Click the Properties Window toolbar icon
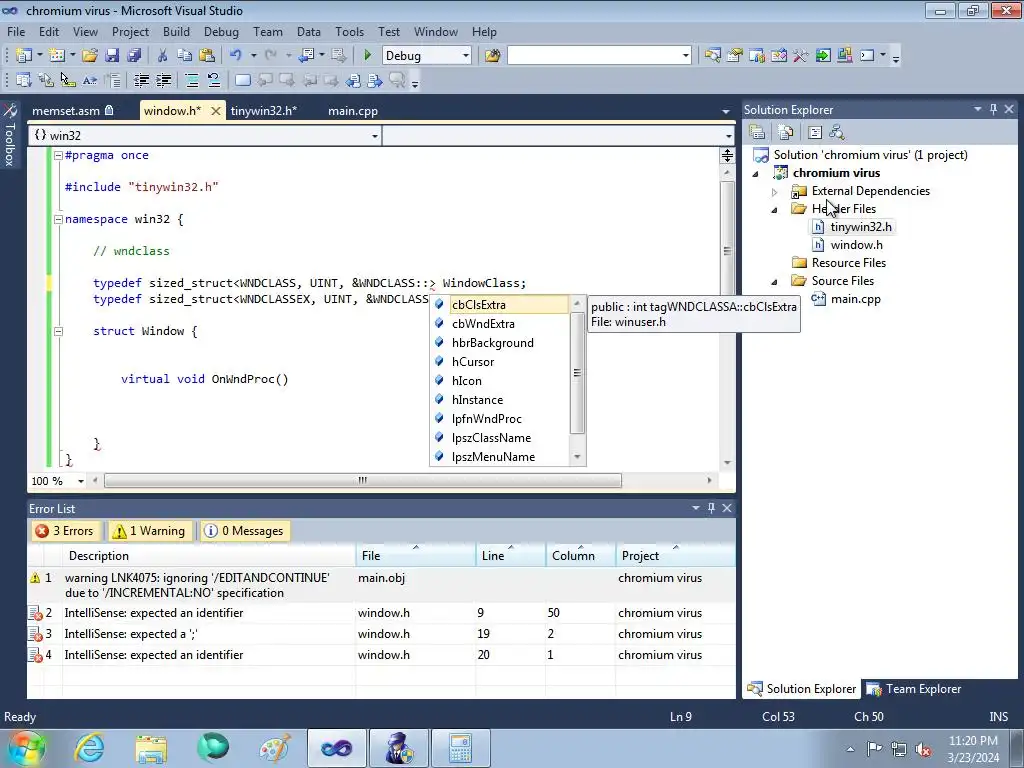The width and height of the screenshot is (1024, 768). 735,56
